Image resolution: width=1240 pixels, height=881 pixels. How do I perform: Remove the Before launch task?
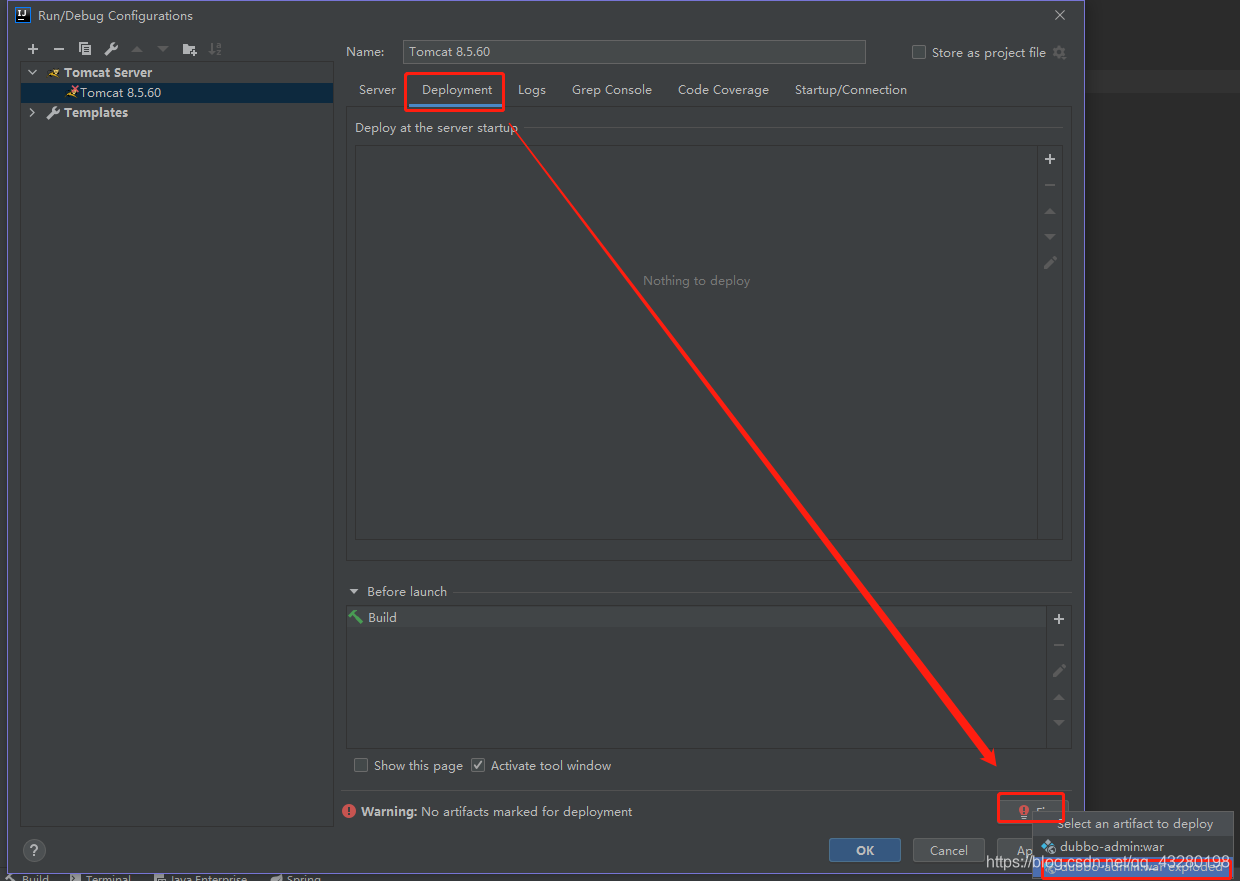pyautogui.click(x=1059, y=645)
